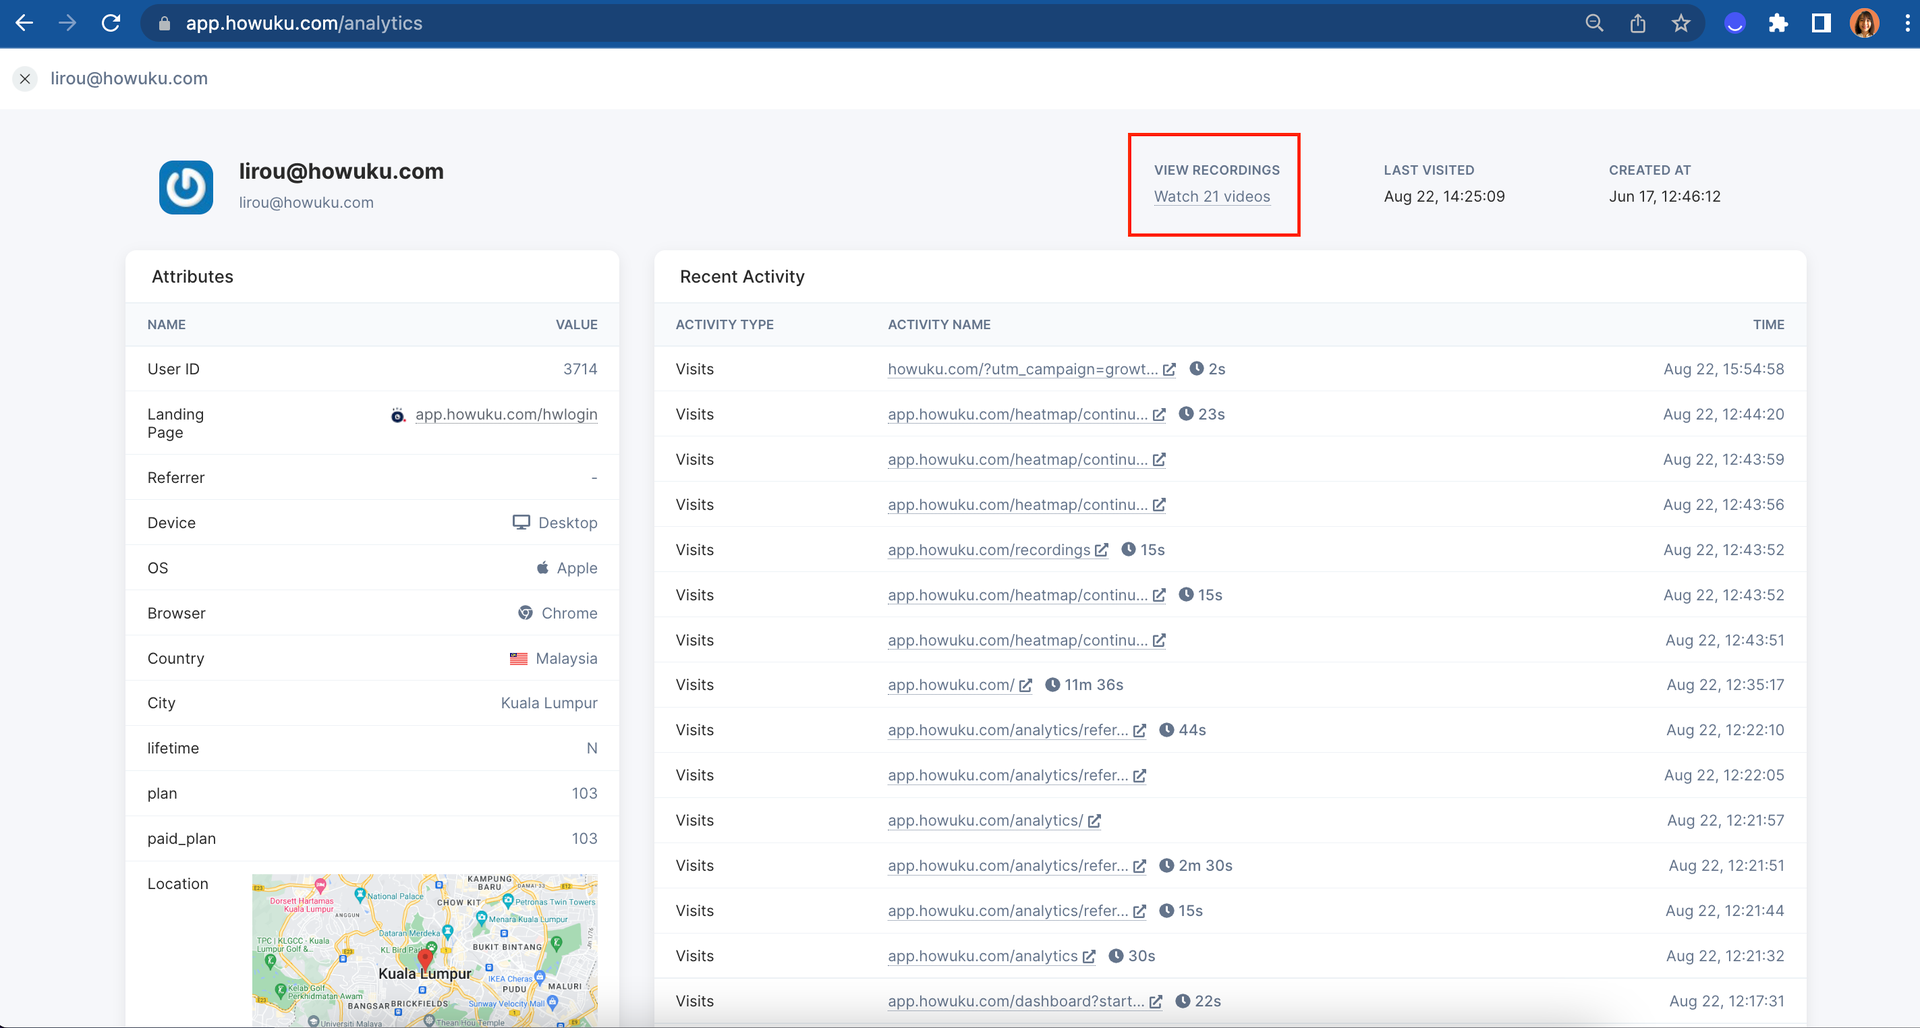The height and width of the screenshot is (1028, 1920).
Task: Click the lock icon in the address bar
Action: pyautogui.click(x=164, y=23)
